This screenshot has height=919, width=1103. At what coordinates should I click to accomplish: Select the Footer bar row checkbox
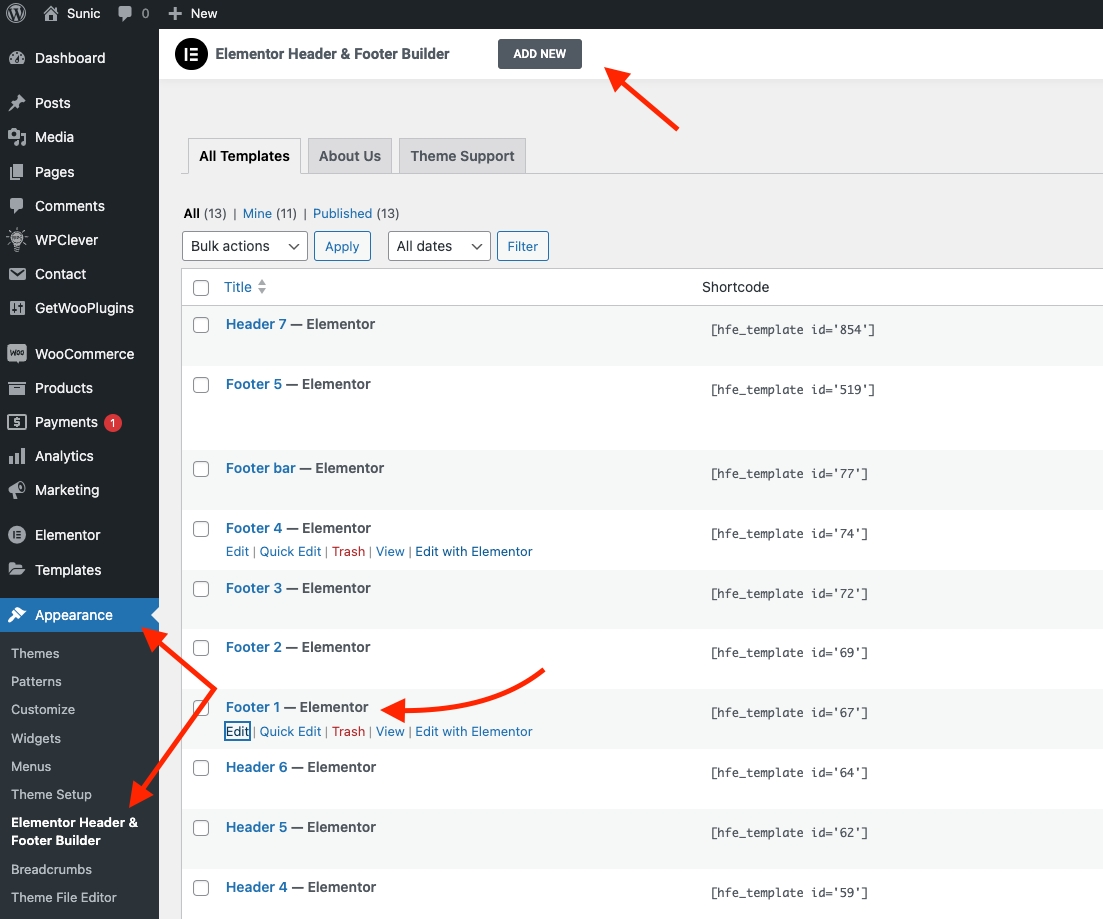(201, 469)
